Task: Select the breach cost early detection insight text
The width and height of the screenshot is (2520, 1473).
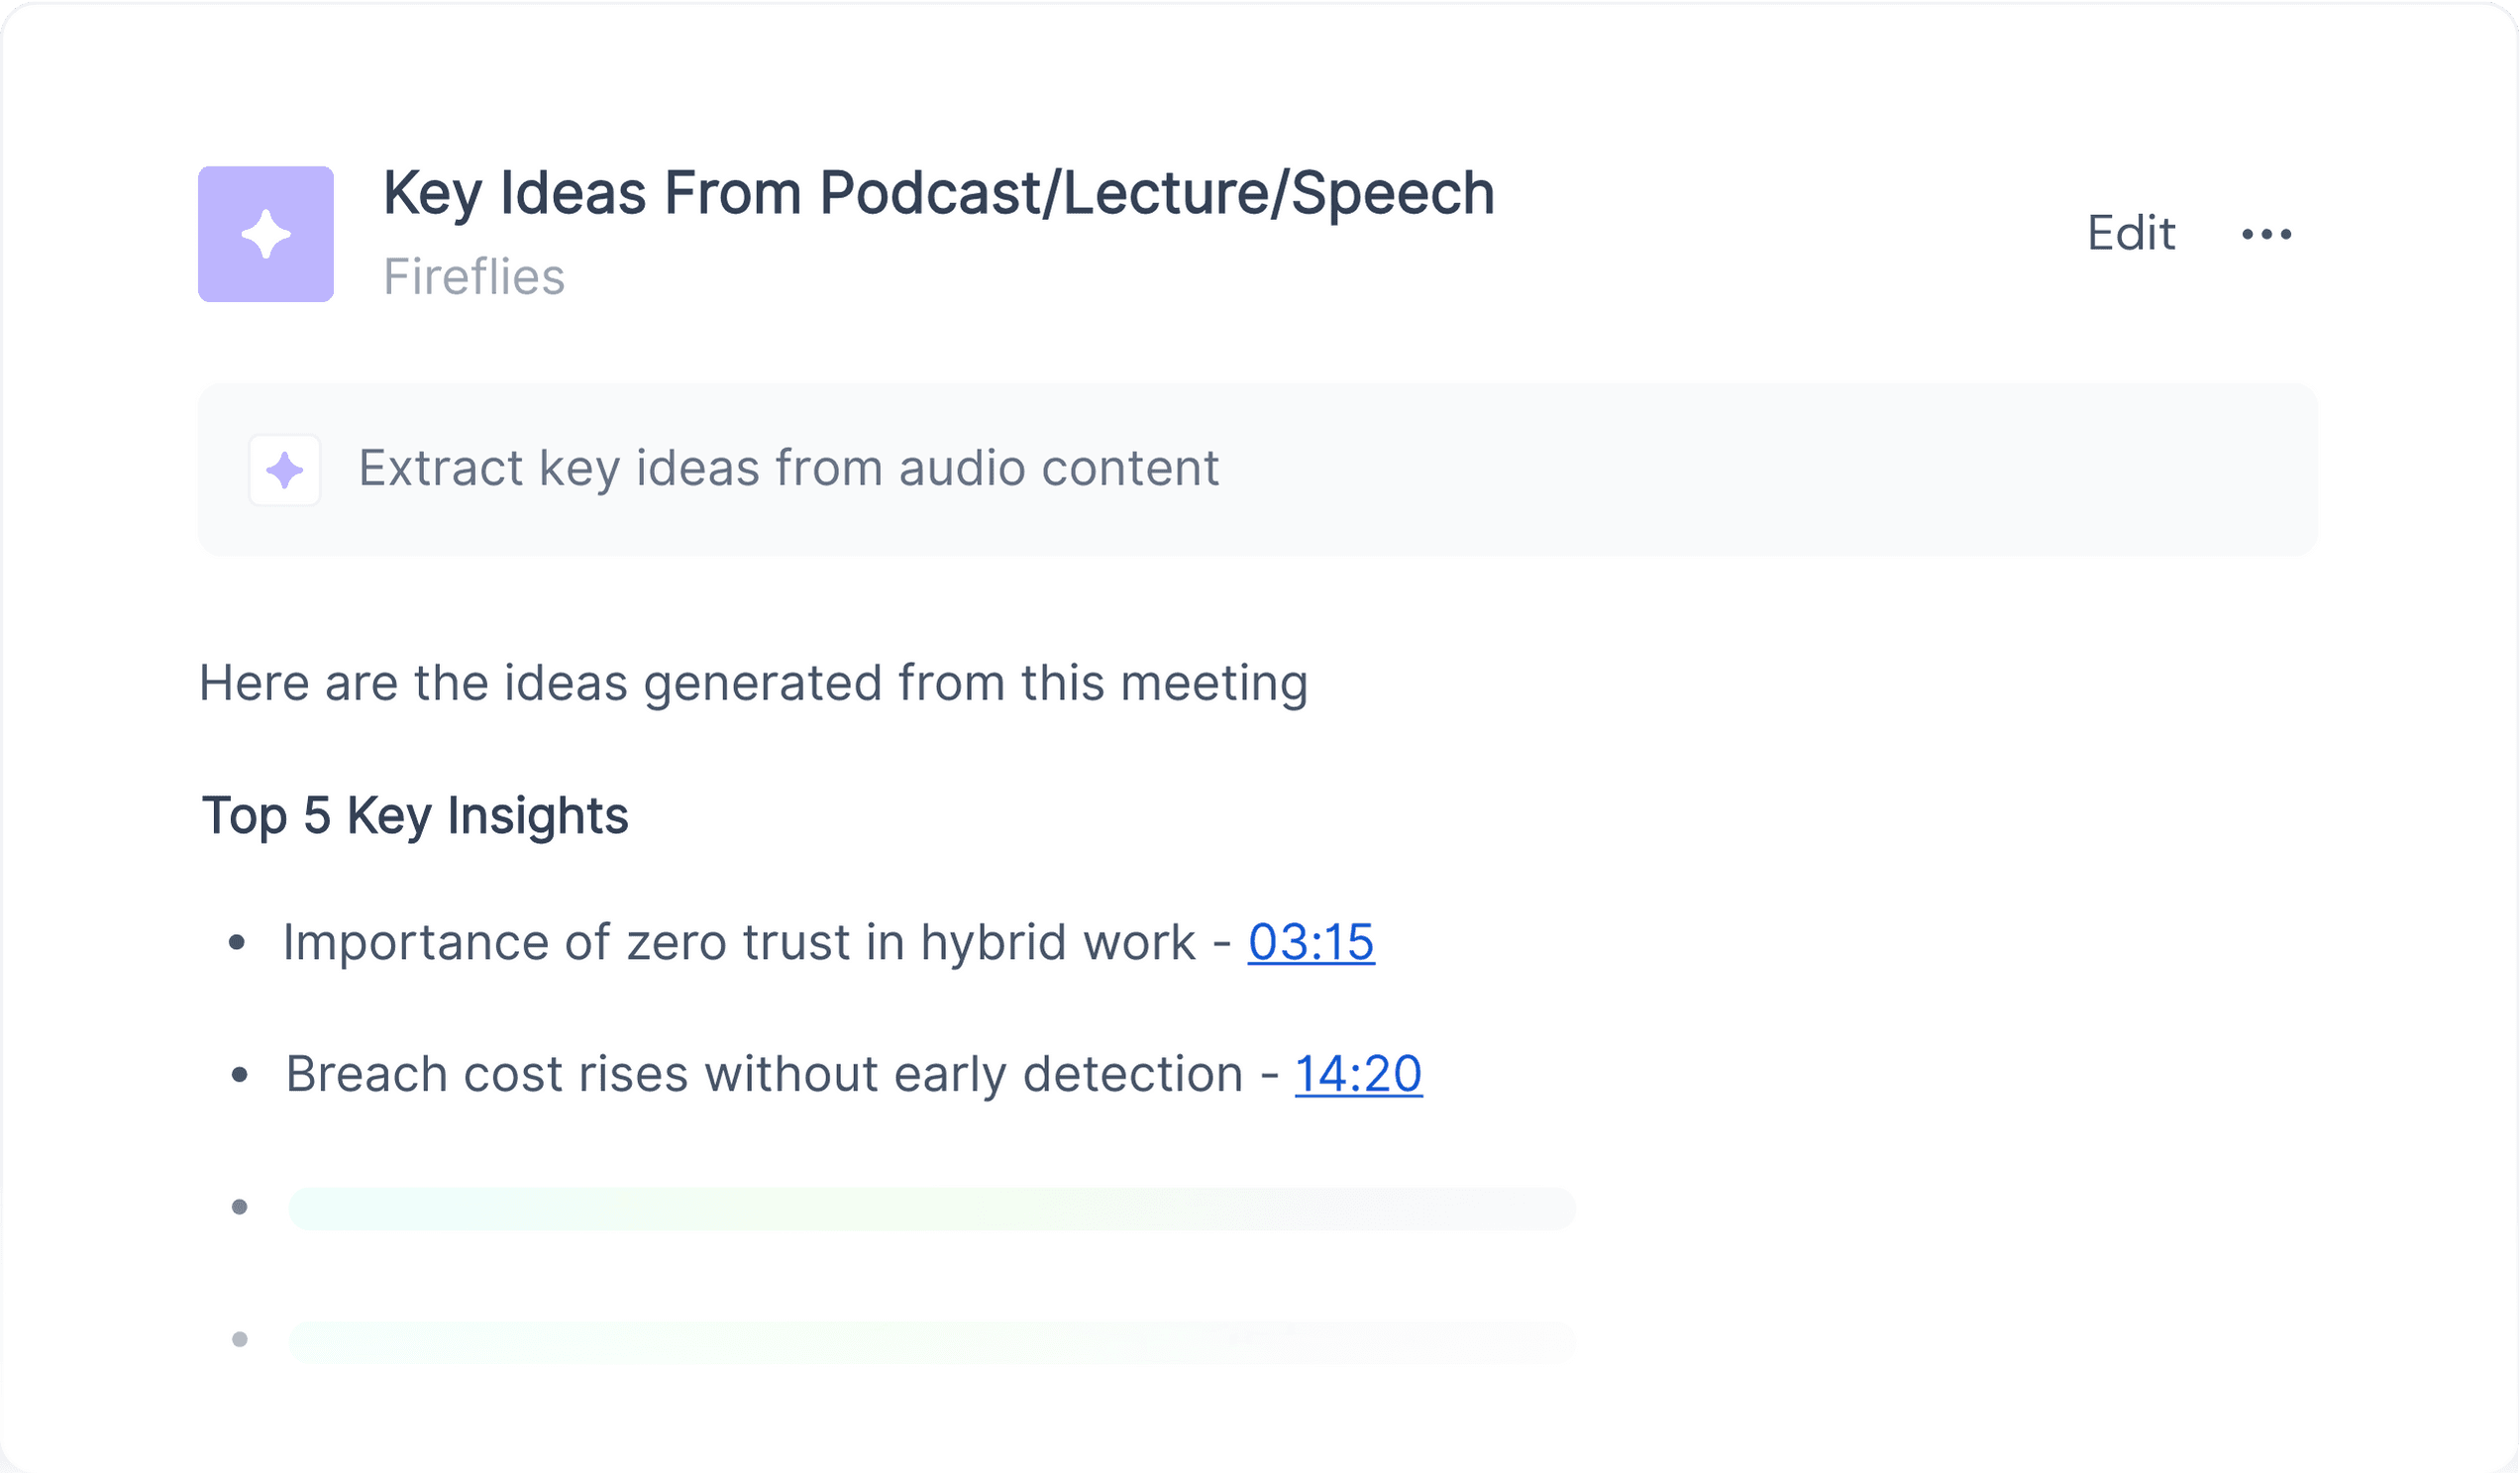Action: (x=764, y=1075)
